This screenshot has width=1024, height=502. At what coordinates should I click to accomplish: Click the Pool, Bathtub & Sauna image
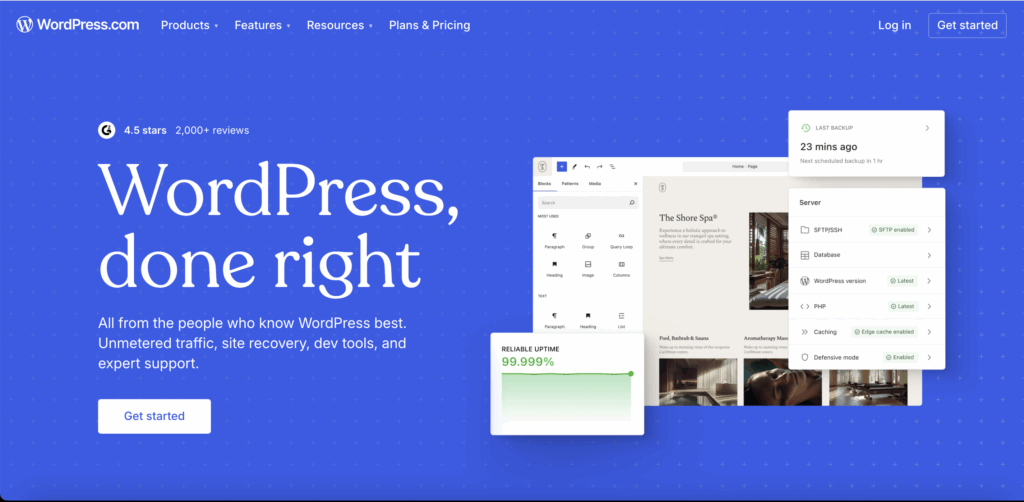[697, 382]
